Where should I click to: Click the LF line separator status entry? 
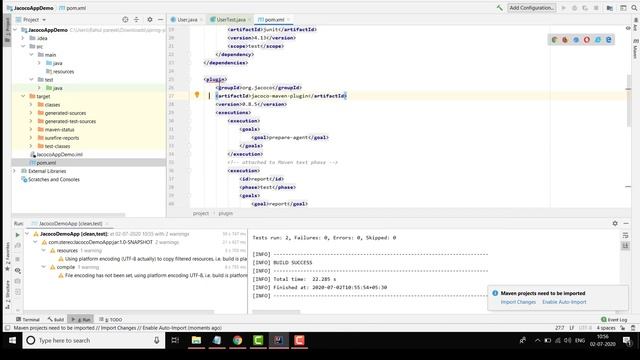(x=571, y=328)
